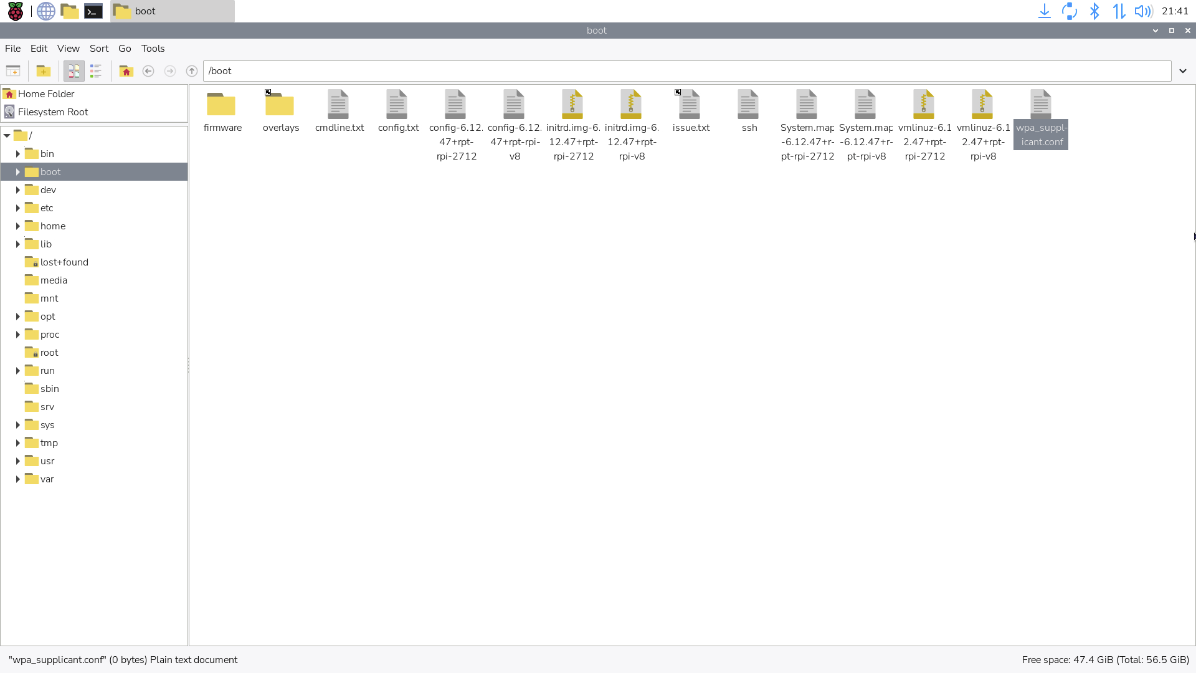Switch to detailed list view mode

click(x=96, y=71)
